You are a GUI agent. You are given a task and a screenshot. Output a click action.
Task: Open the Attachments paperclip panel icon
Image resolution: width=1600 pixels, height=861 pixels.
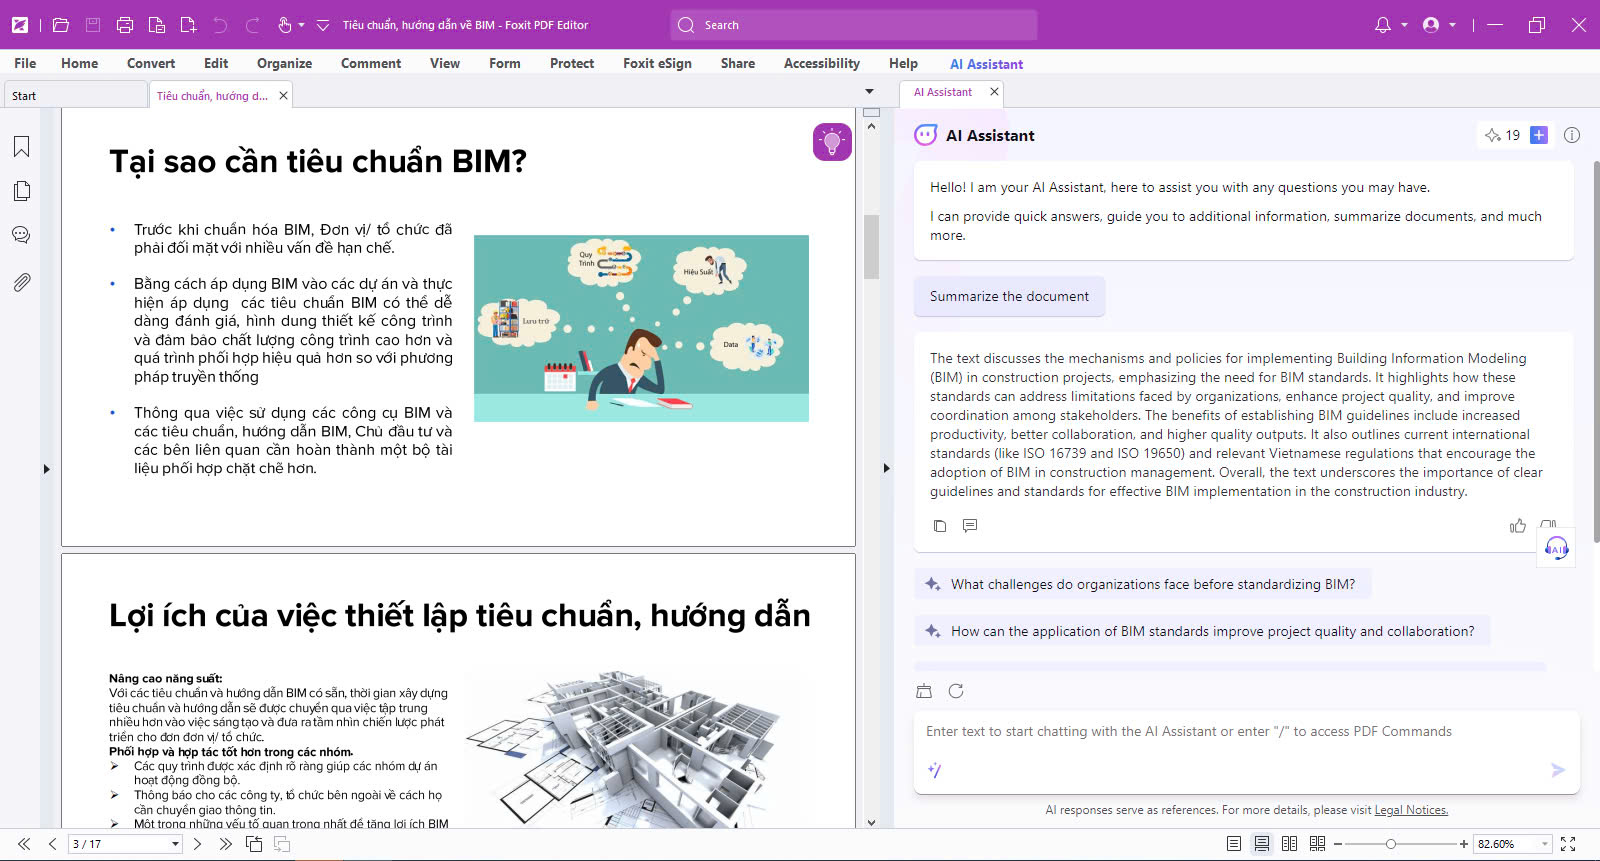[x=21, y=283]
